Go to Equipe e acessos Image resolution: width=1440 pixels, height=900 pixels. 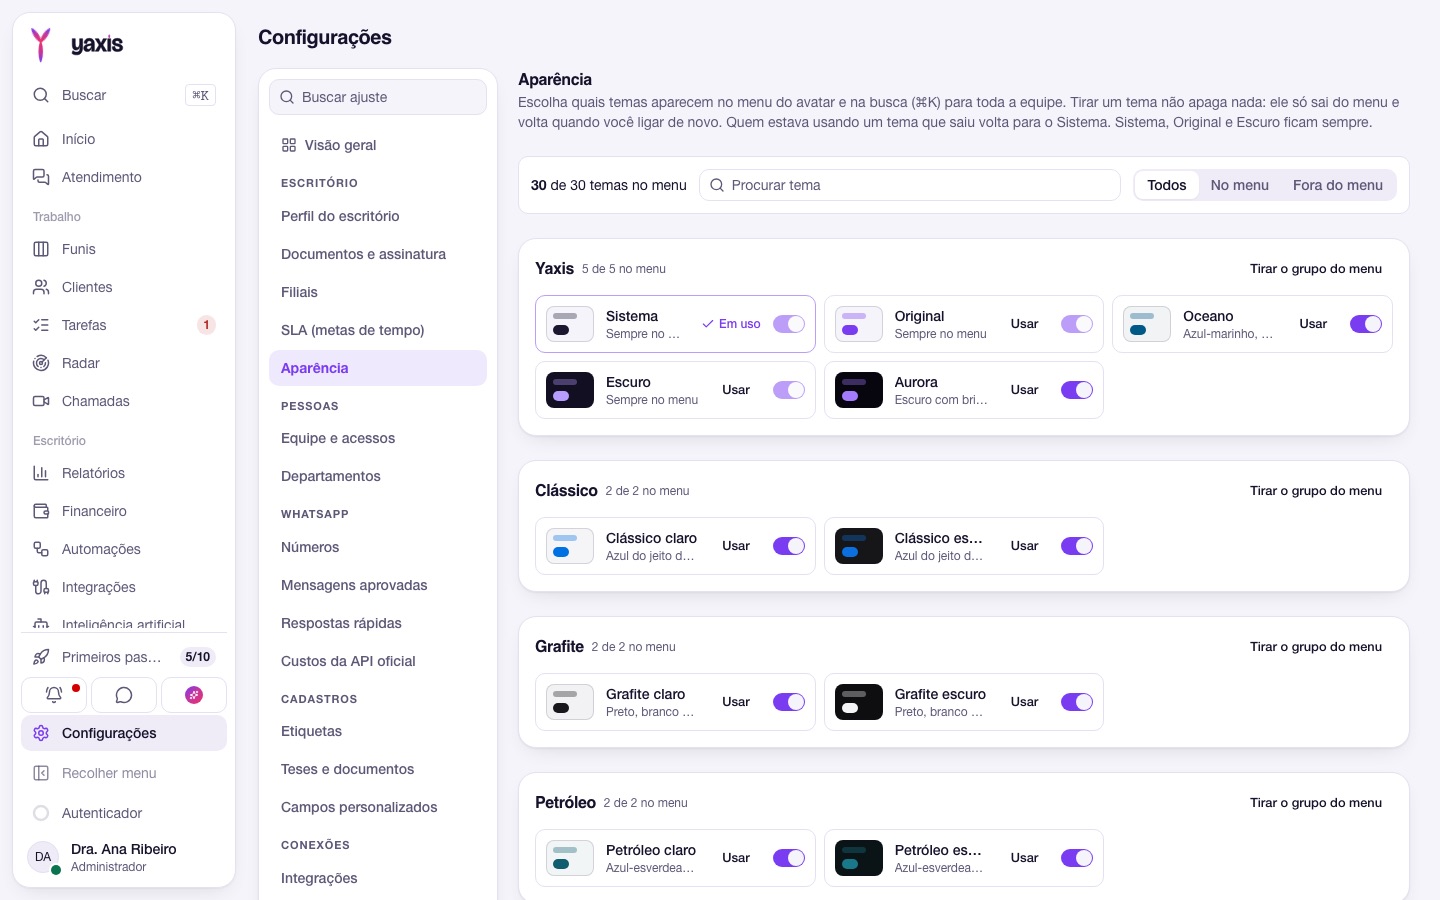tap(378, 438)
